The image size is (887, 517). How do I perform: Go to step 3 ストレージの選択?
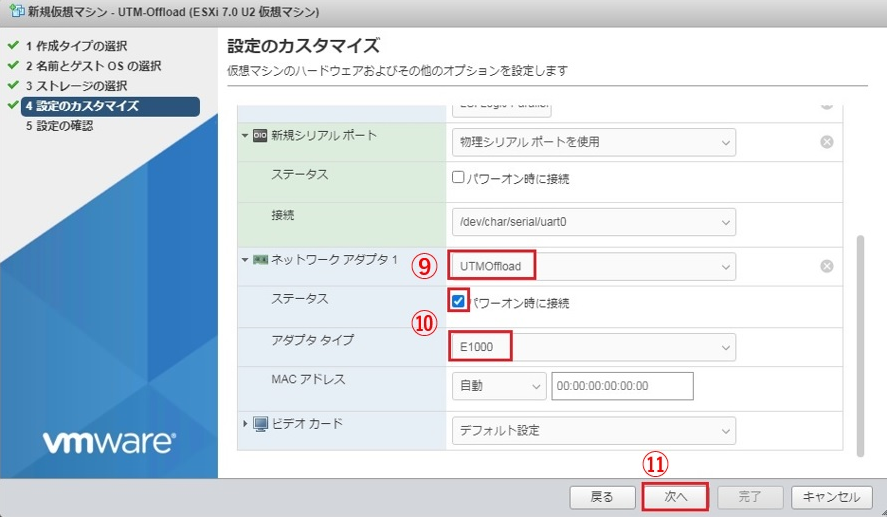click(76, 86)
